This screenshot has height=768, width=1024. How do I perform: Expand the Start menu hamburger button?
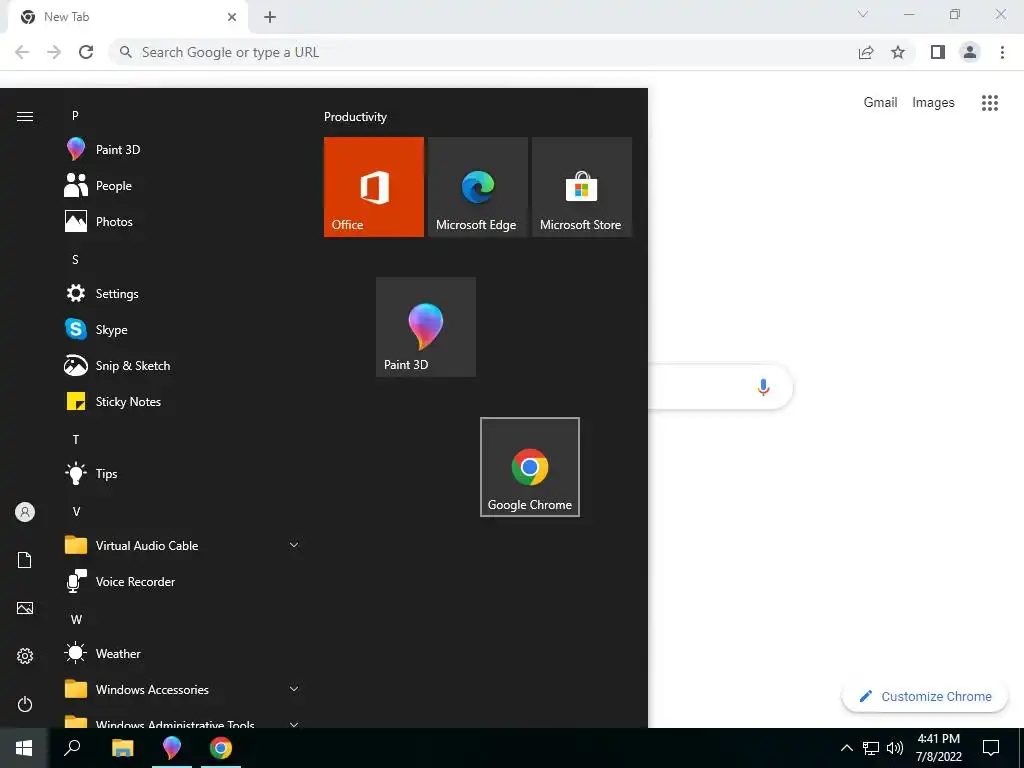(25, 116)
